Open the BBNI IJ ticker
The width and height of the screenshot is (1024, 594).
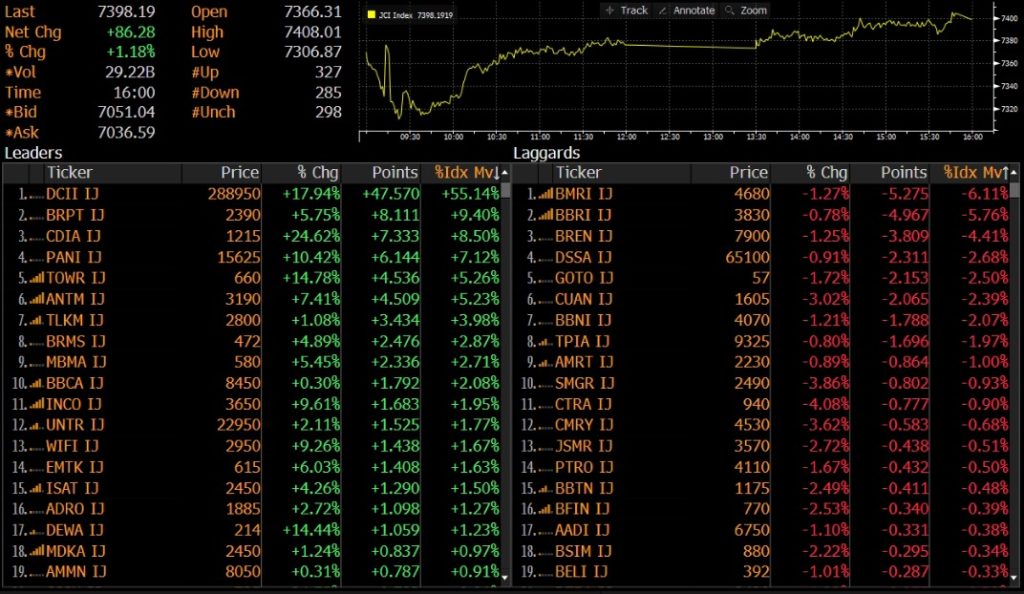pyautogui.click(x=584, y=320)
